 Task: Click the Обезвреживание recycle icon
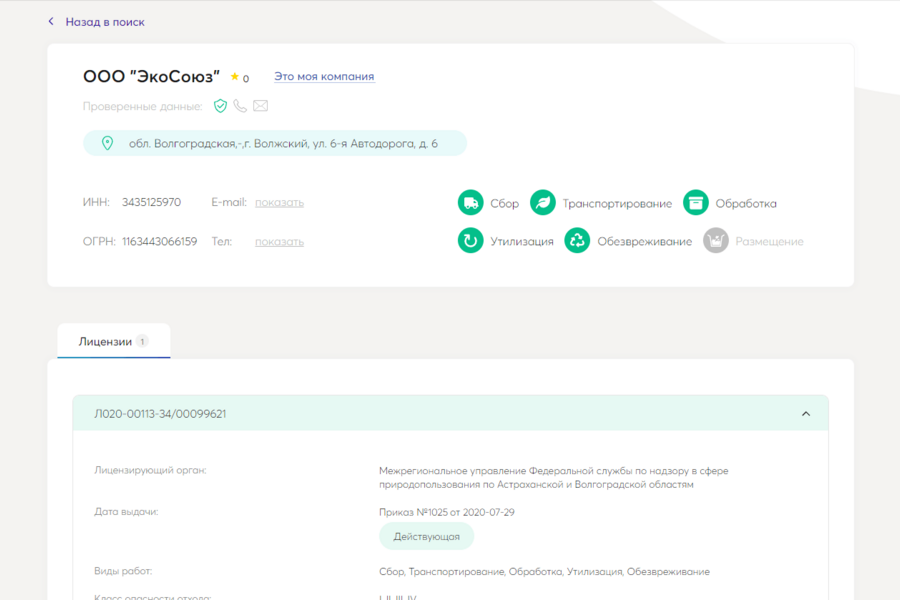pos(577,241)
